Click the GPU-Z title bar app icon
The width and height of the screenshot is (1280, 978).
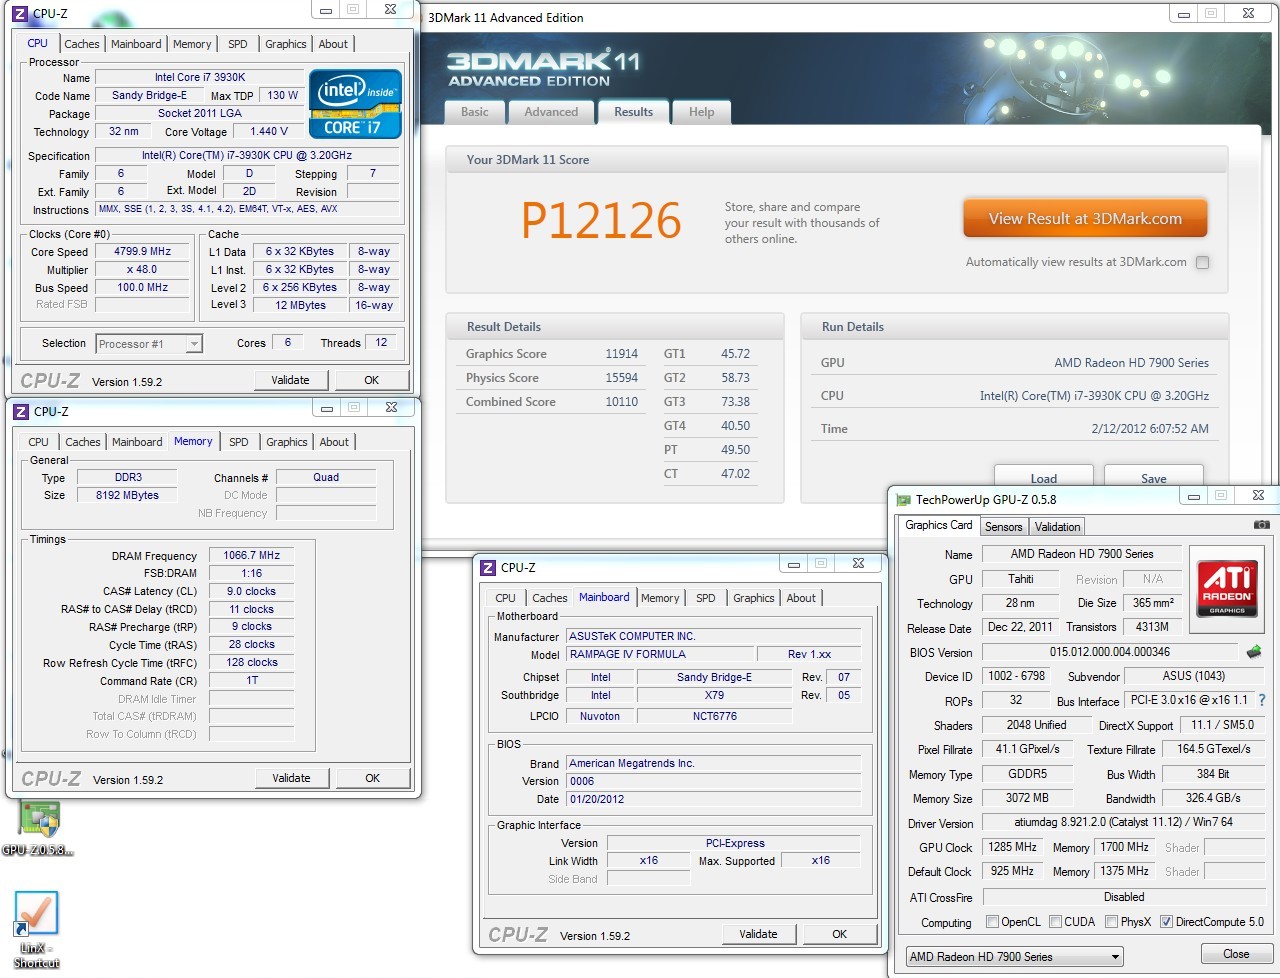903,499
